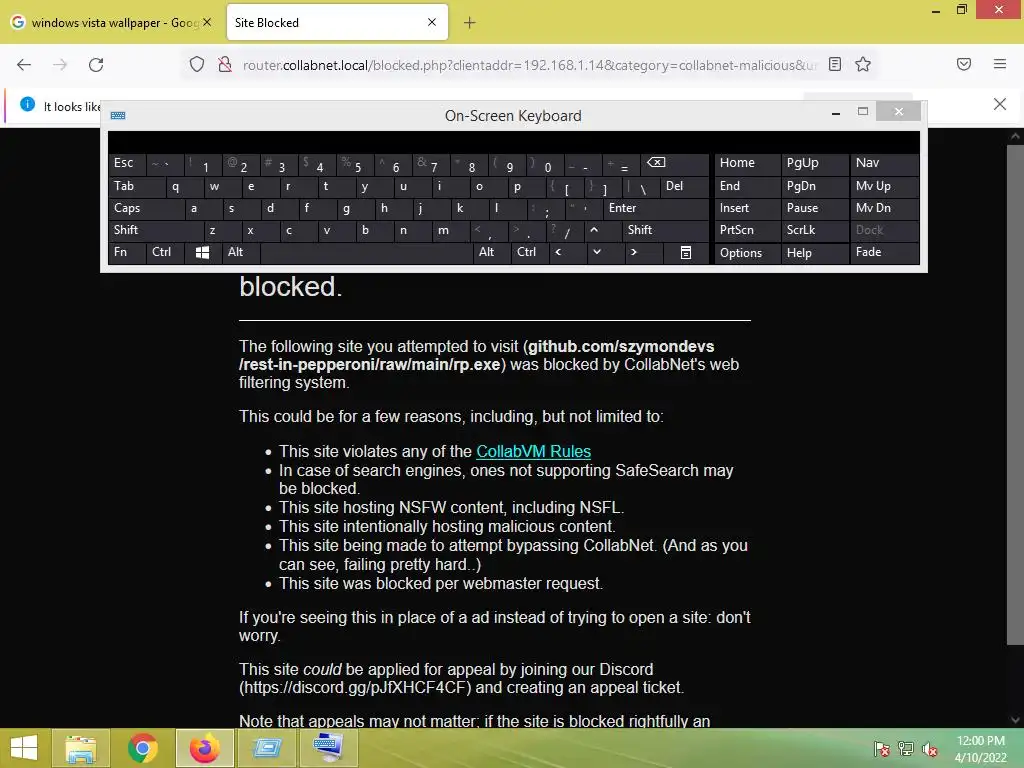Click the On-Screen Keyboard title bar icon
Screen dimensions: 1024x768
(x=118, y=116)
